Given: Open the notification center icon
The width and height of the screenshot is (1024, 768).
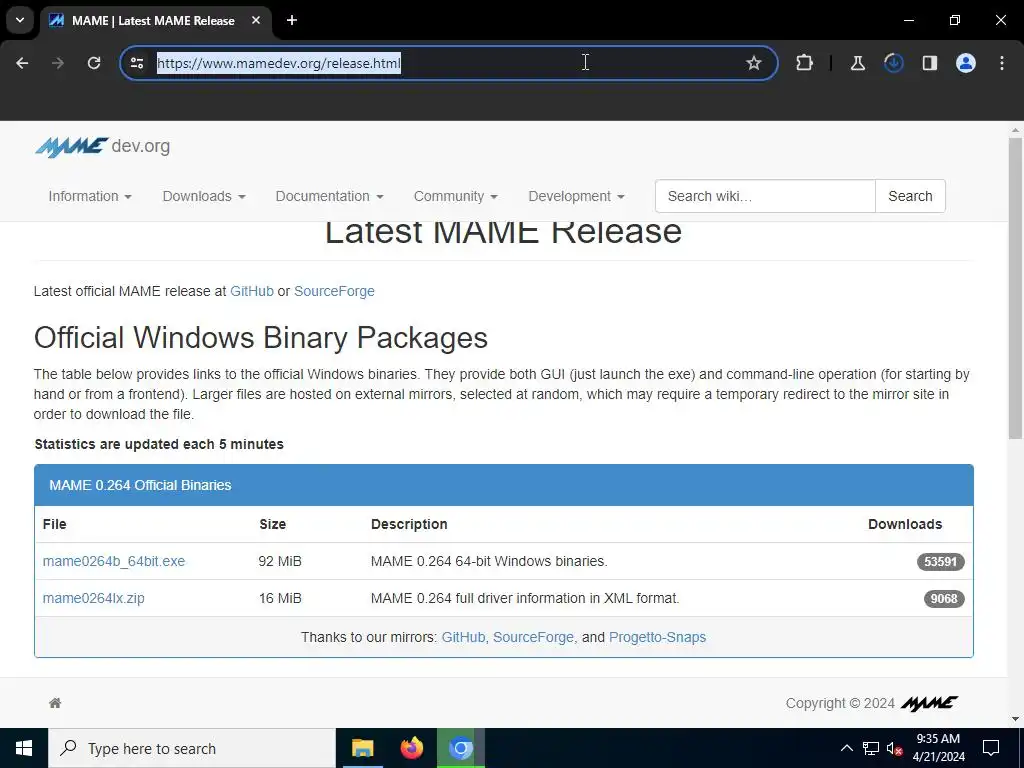Looking at the screenshot, I should 991,748.
